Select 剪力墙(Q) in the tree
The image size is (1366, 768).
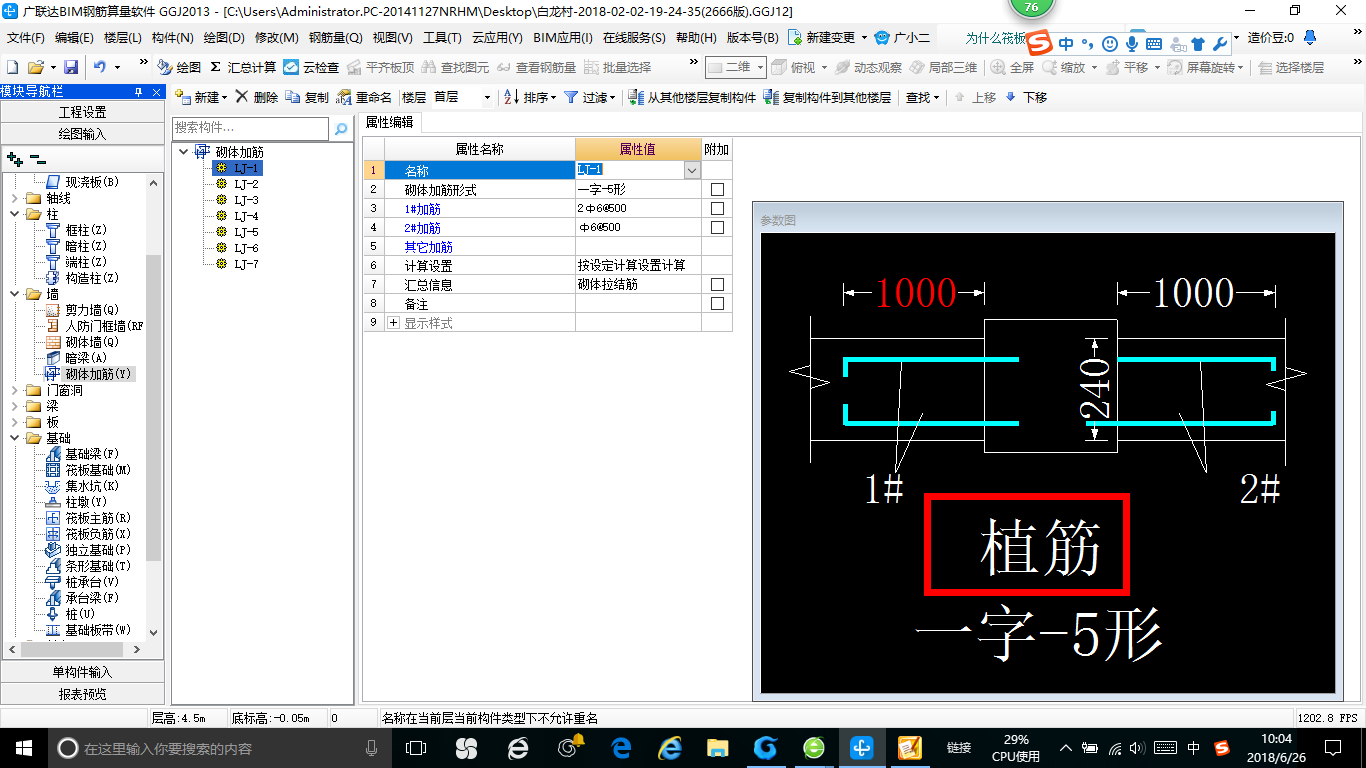(90, 310)
